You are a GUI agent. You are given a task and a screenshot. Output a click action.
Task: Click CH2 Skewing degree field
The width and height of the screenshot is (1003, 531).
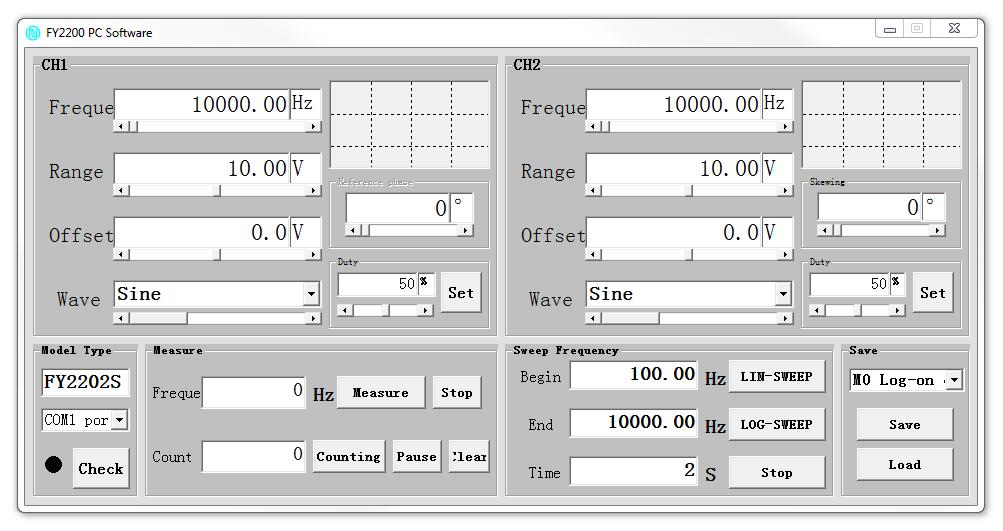pyautogui.click(x=870, y=209)
